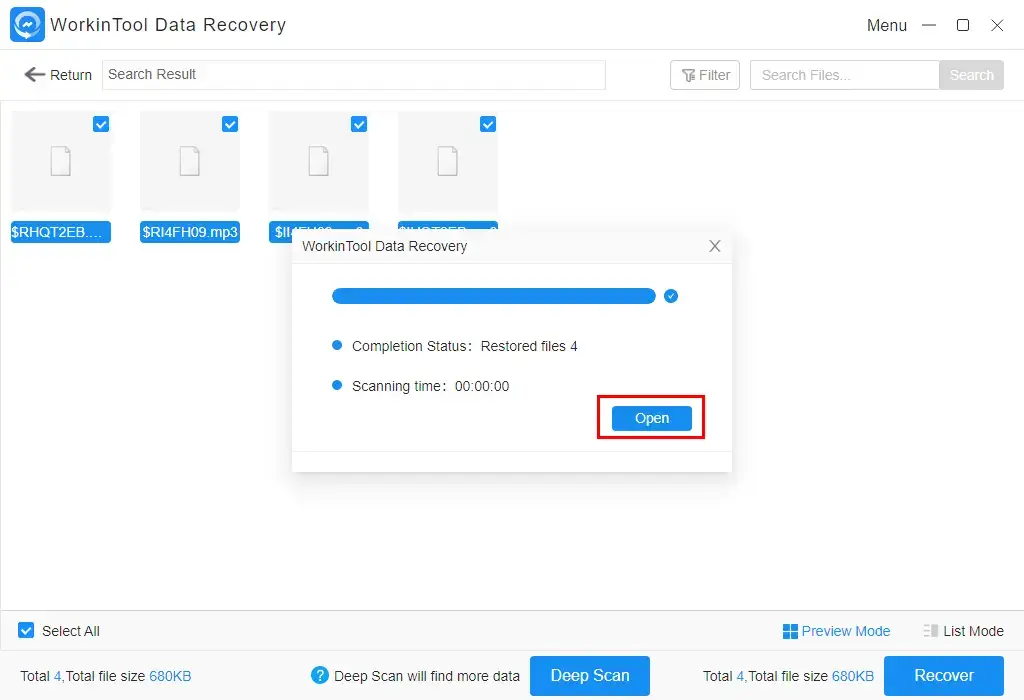Click the Deep Scan help question icon
Image resolution: width=1024 pixels, height=700 pixels.
pos(319,675)
